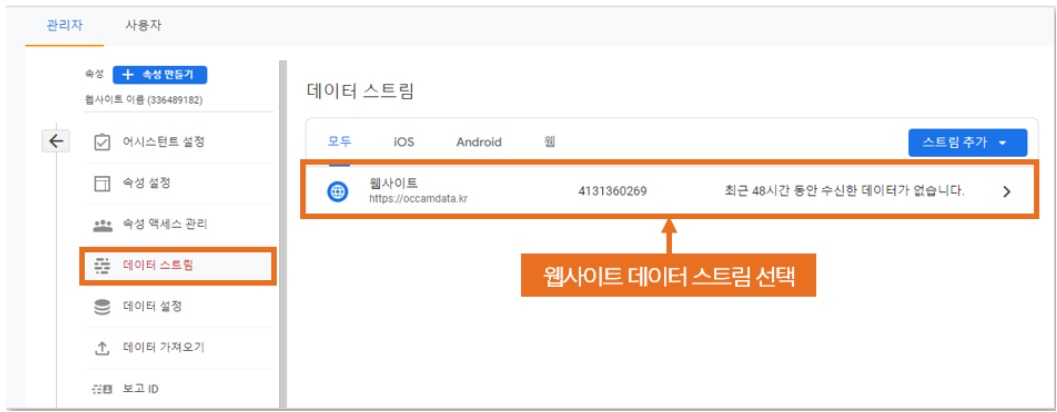The width and height of the screenshot is (1057, 412).
Task: Expand the 웹사이트 stream via chevron
Action: pos(1007,192)
